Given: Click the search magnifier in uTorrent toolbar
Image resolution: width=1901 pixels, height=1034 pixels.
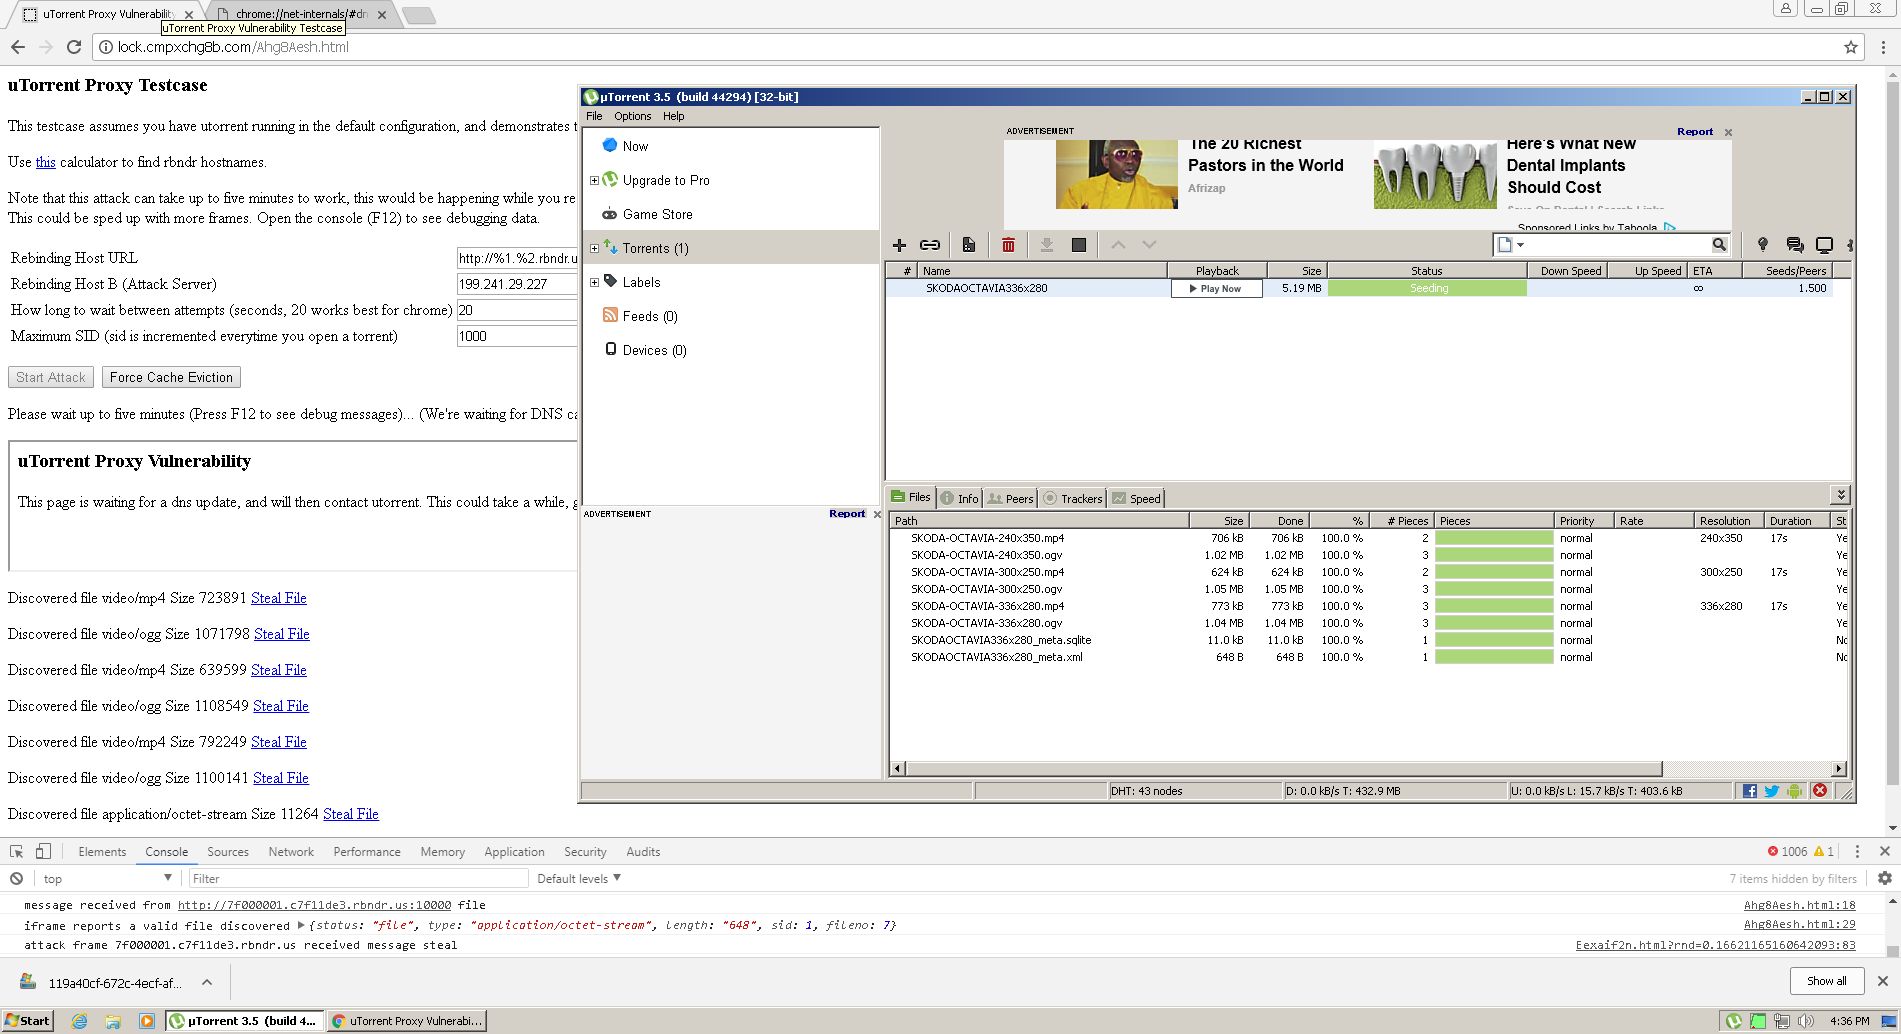Looking at the screenshot, I should click(x=1718, y=245).
